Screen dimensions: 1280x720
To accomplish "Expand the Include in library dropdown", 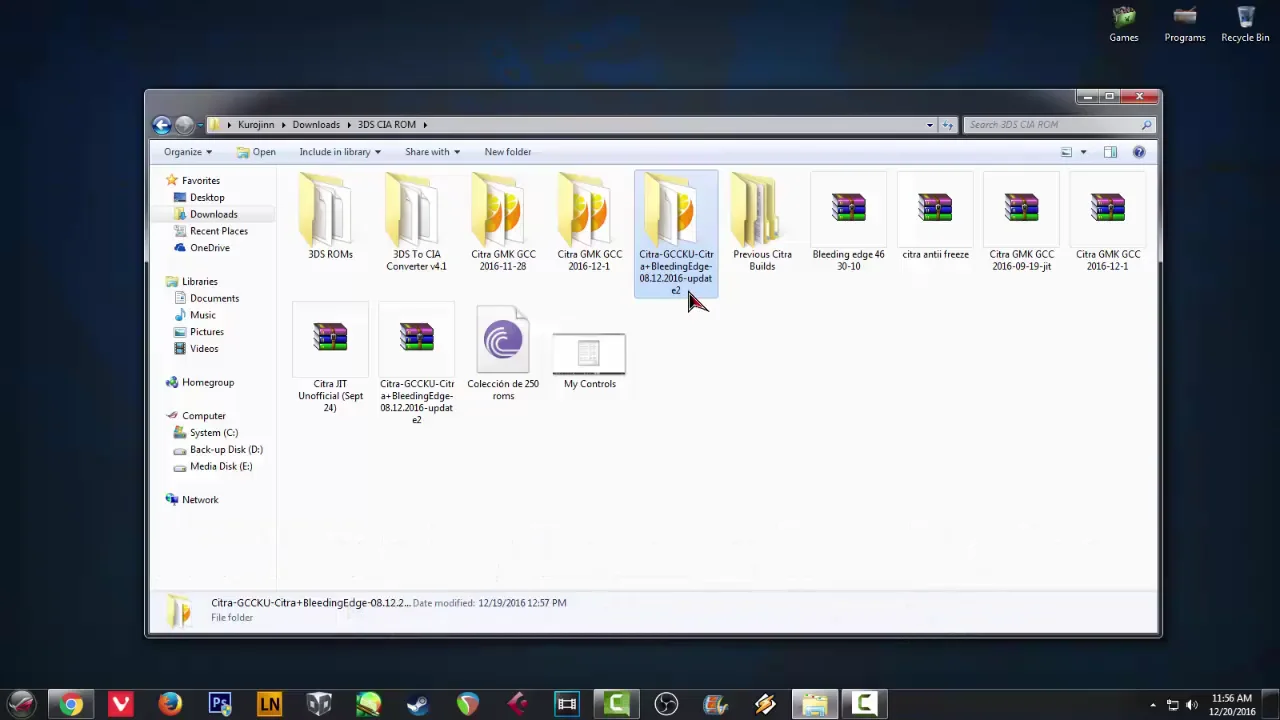I will tap(339, 152).
